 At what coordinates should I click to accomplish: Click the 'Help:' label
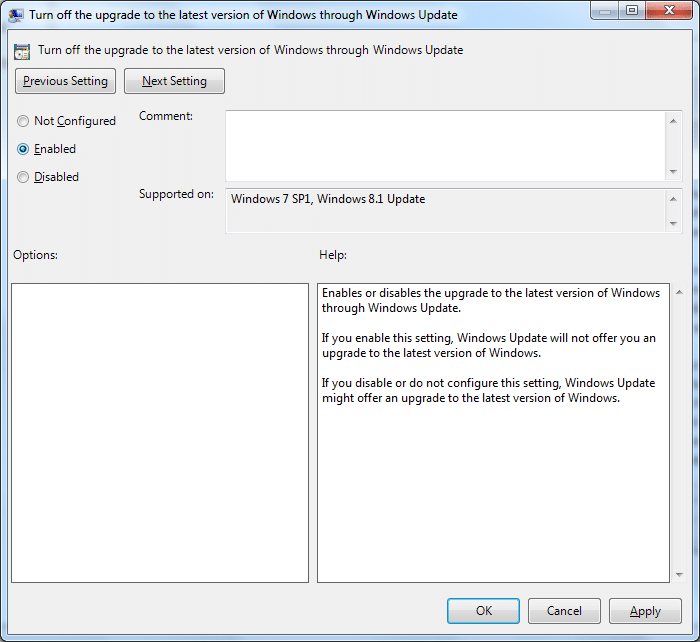coord(333,255)
